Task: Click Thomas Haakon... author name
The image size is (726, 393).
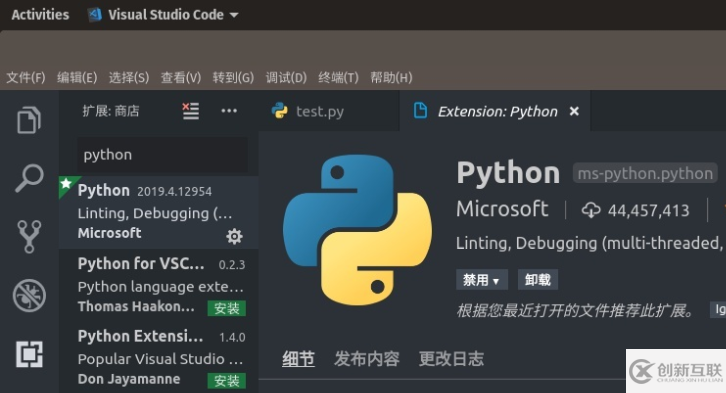Action: click(136, 306)
